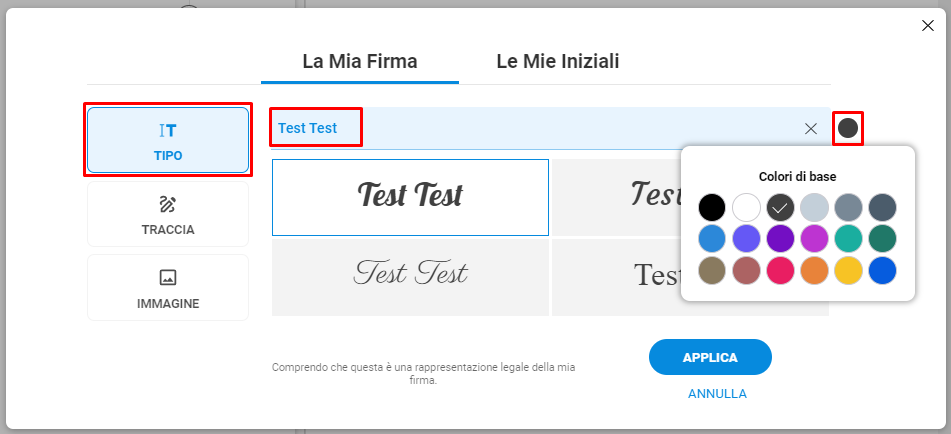Select the black color swatch
The image size is (951, 434).
pos(712,208)
